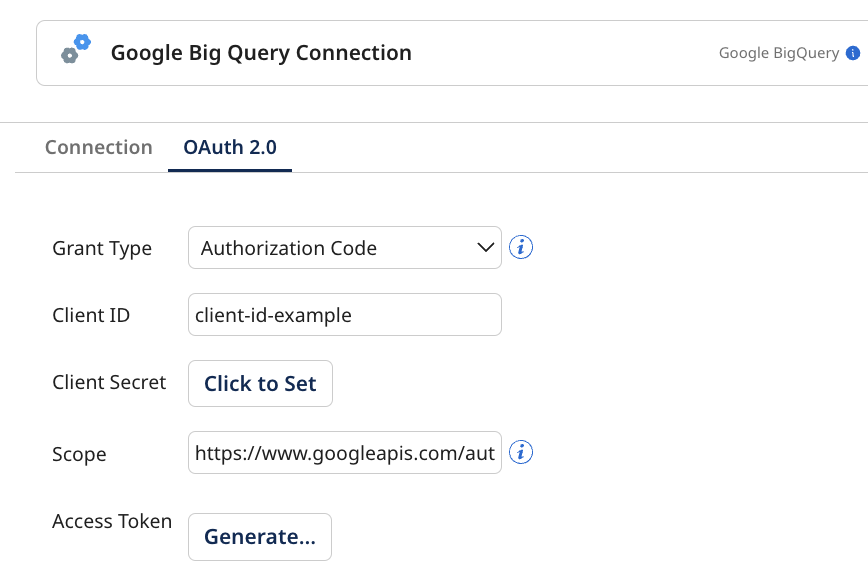
Task: Set the Client Secret via Click to Set
Action: [260, 383]
